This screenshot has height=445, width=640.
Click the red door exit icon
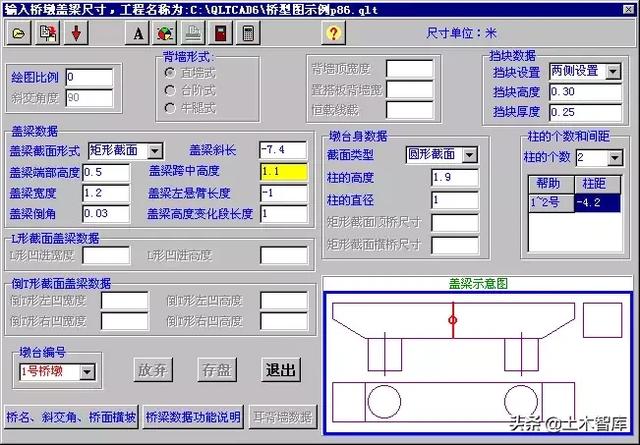(219, 32)
